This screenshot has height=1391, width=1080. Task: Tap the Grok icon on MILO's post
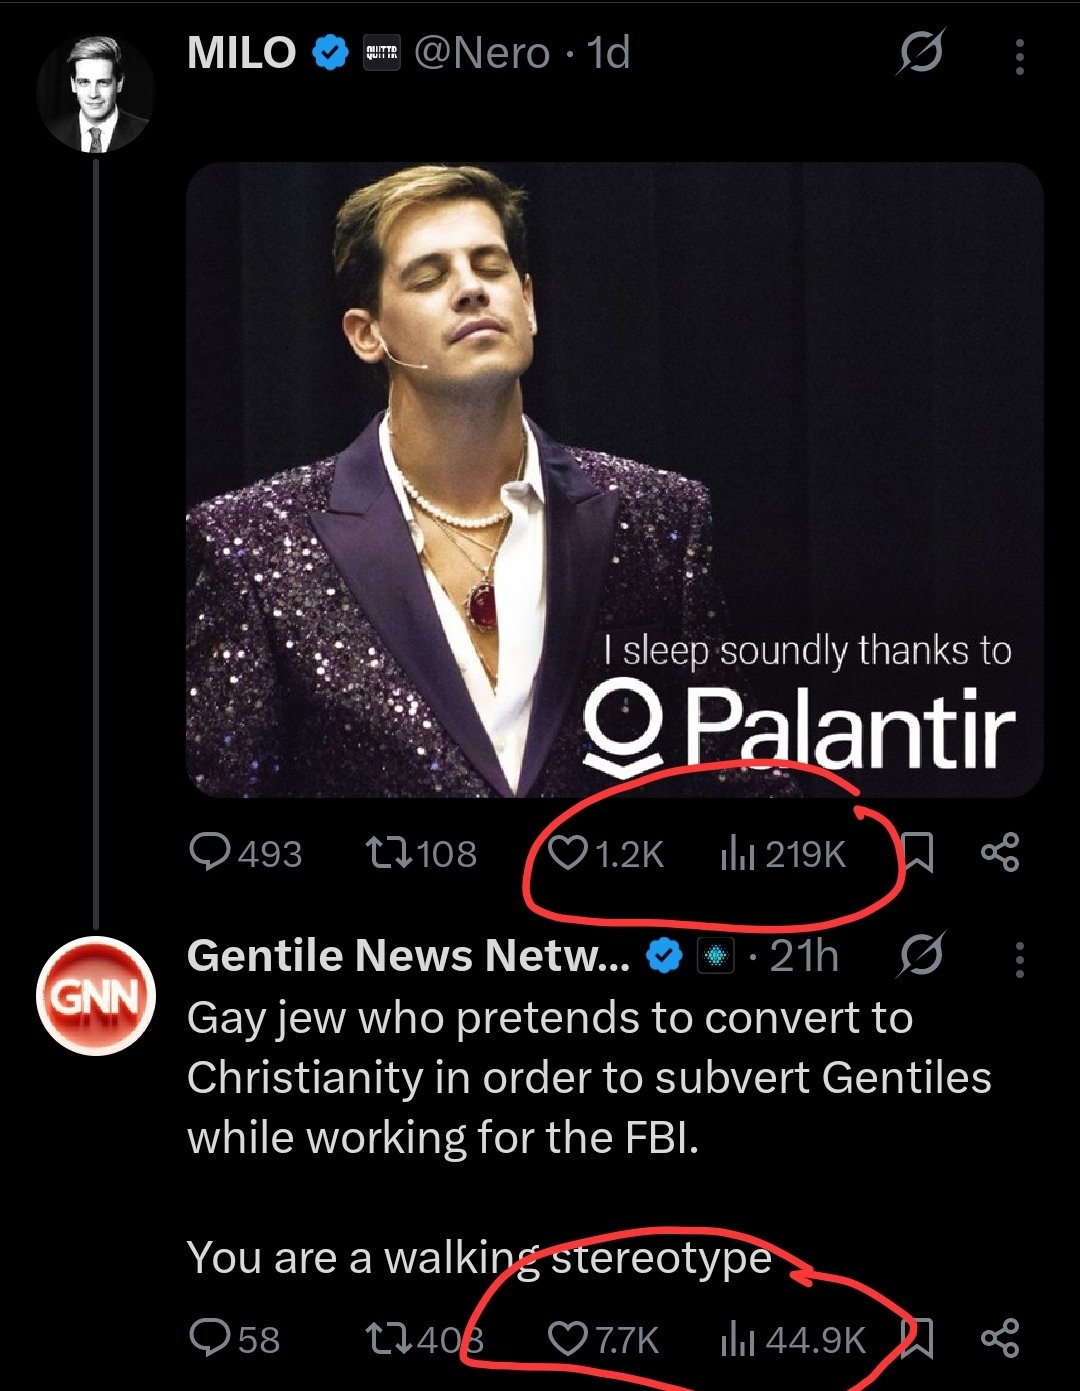pos(919,53)
